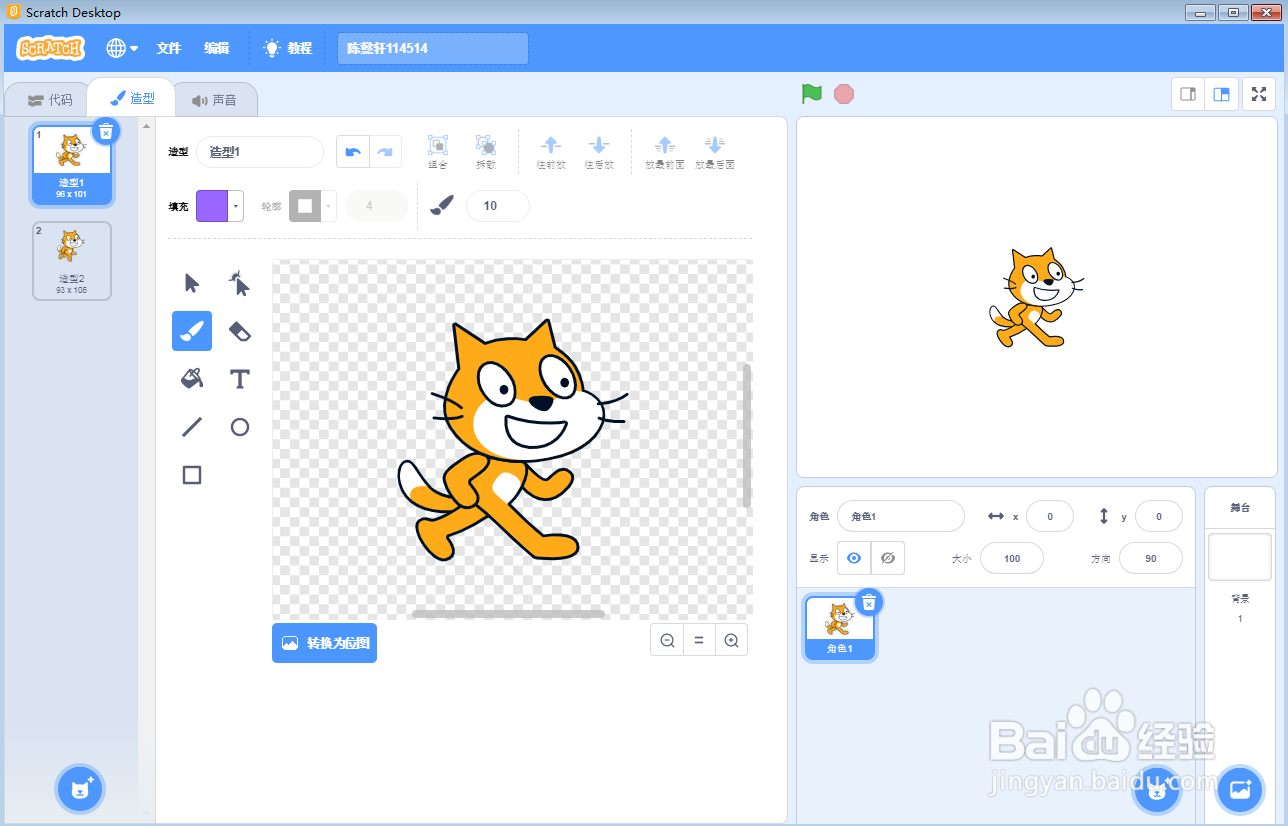Image resolution: width=1288 pixels, height=826 pixels.
Task: Open the 编辑 menu
Action: coord(217,48)
